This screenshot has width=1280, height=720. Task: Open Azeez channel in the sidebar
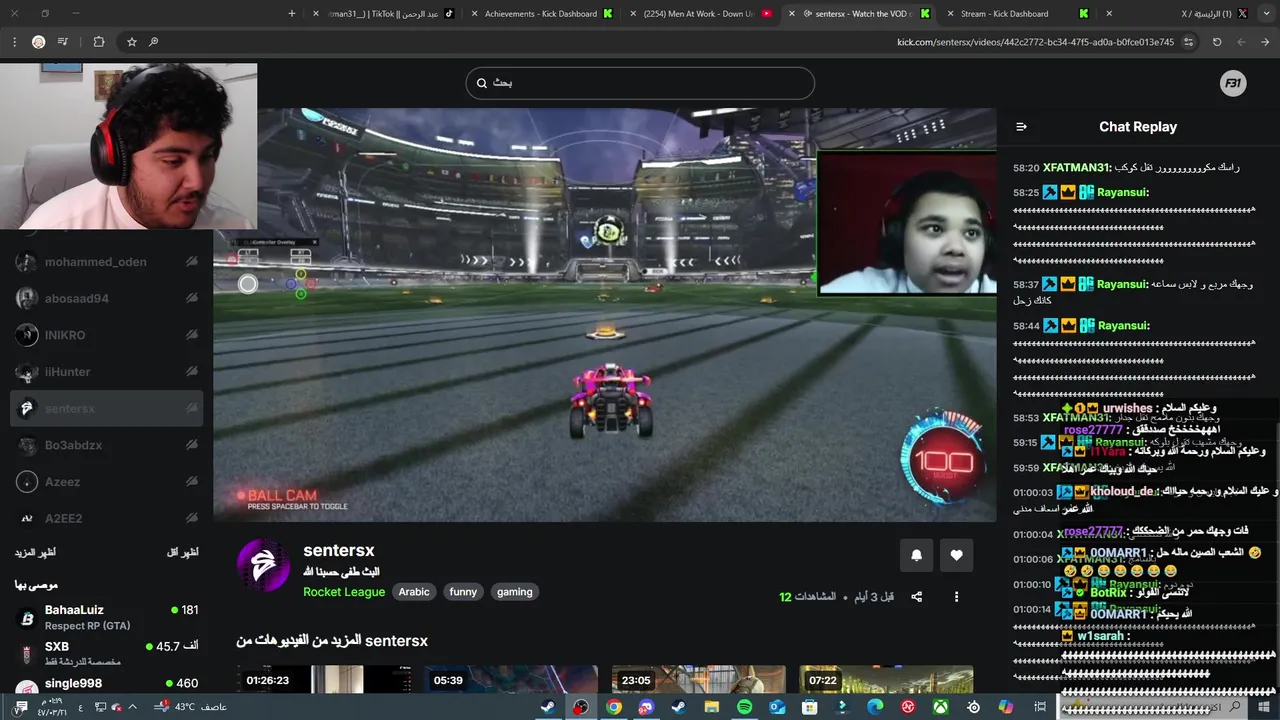point(106,482)
